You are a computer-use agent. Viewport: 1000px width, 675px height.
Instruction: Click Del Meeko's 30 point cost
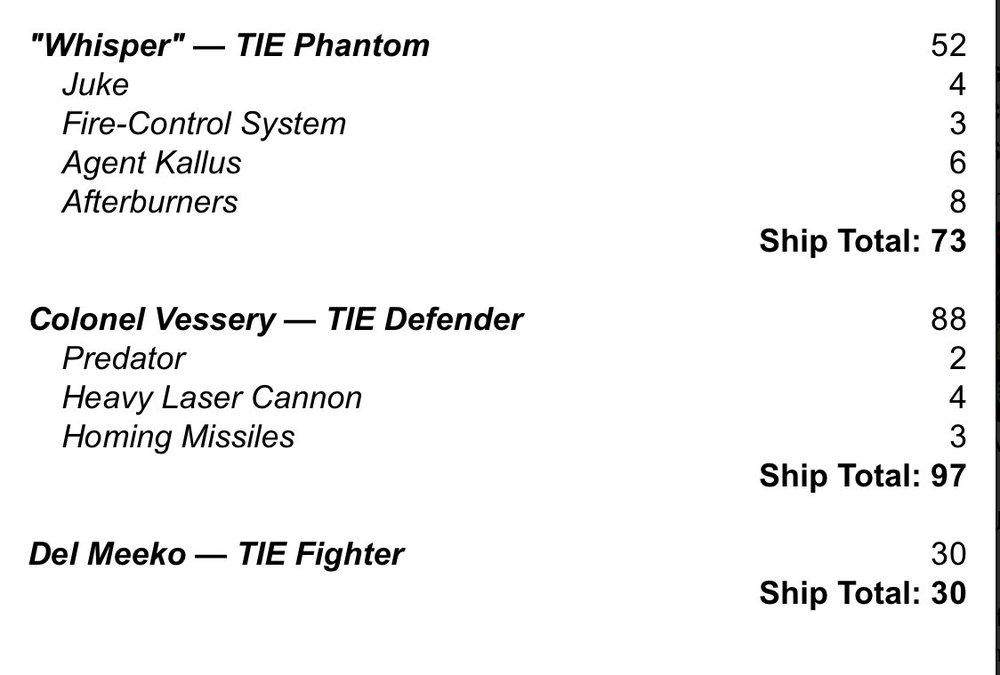(x=947, y=554)
